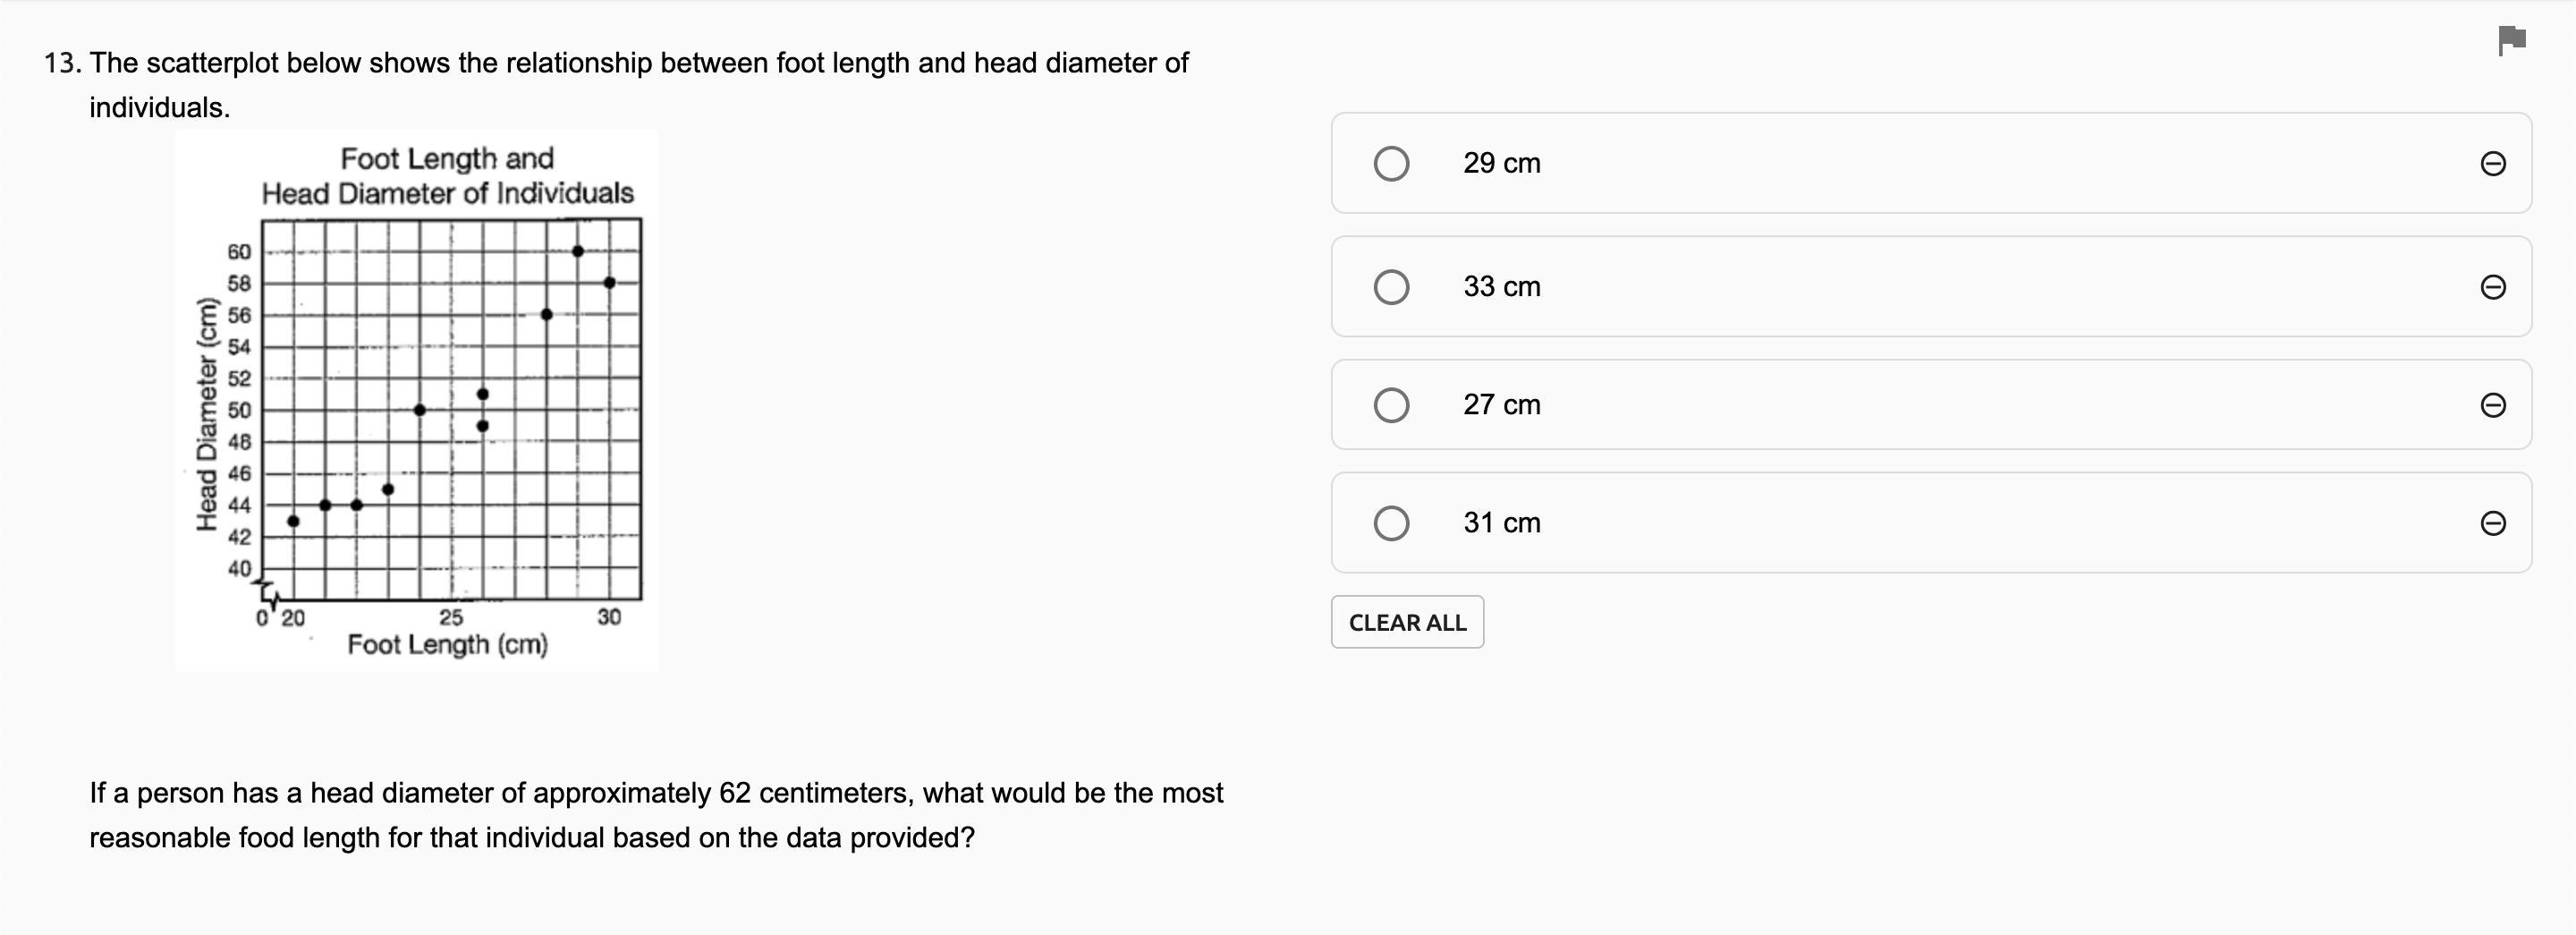Click the 'Head Diameter (cm)' axis label

click(x=207, y=415)
